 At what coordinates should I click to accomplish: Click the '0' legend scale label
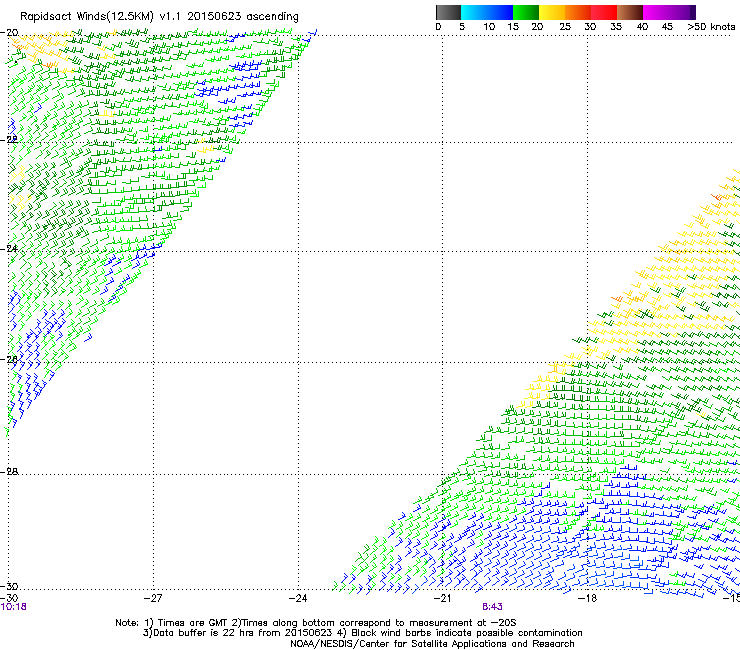(438, 26)
